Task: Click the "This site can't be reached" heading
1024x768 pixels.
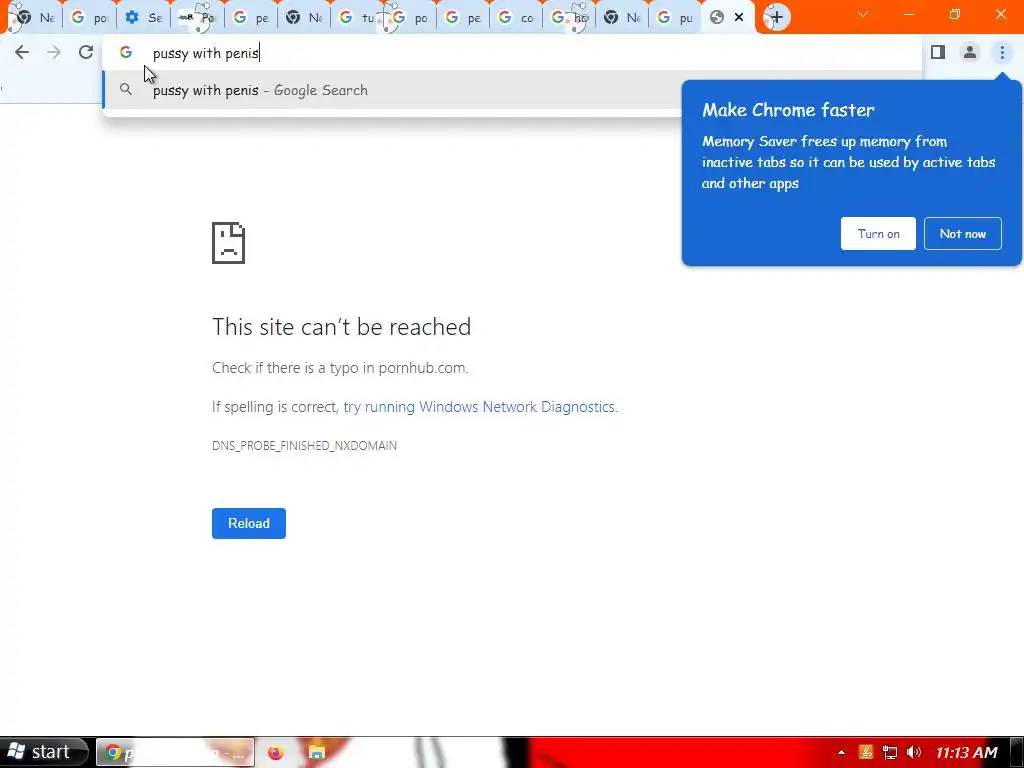Action: 342,327
